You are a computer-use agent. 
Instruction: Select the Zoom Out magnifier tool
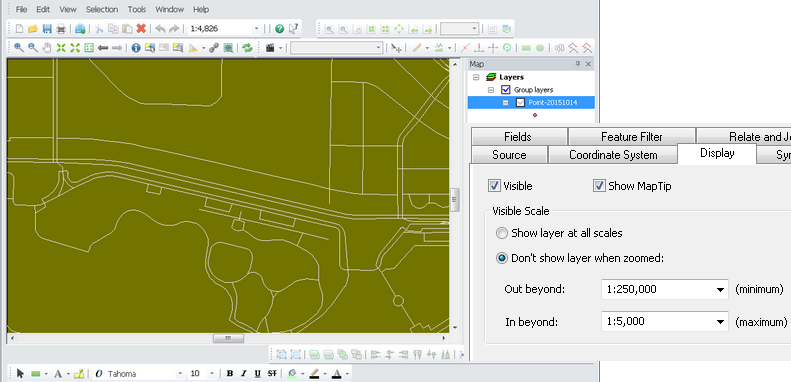(33, 48)
